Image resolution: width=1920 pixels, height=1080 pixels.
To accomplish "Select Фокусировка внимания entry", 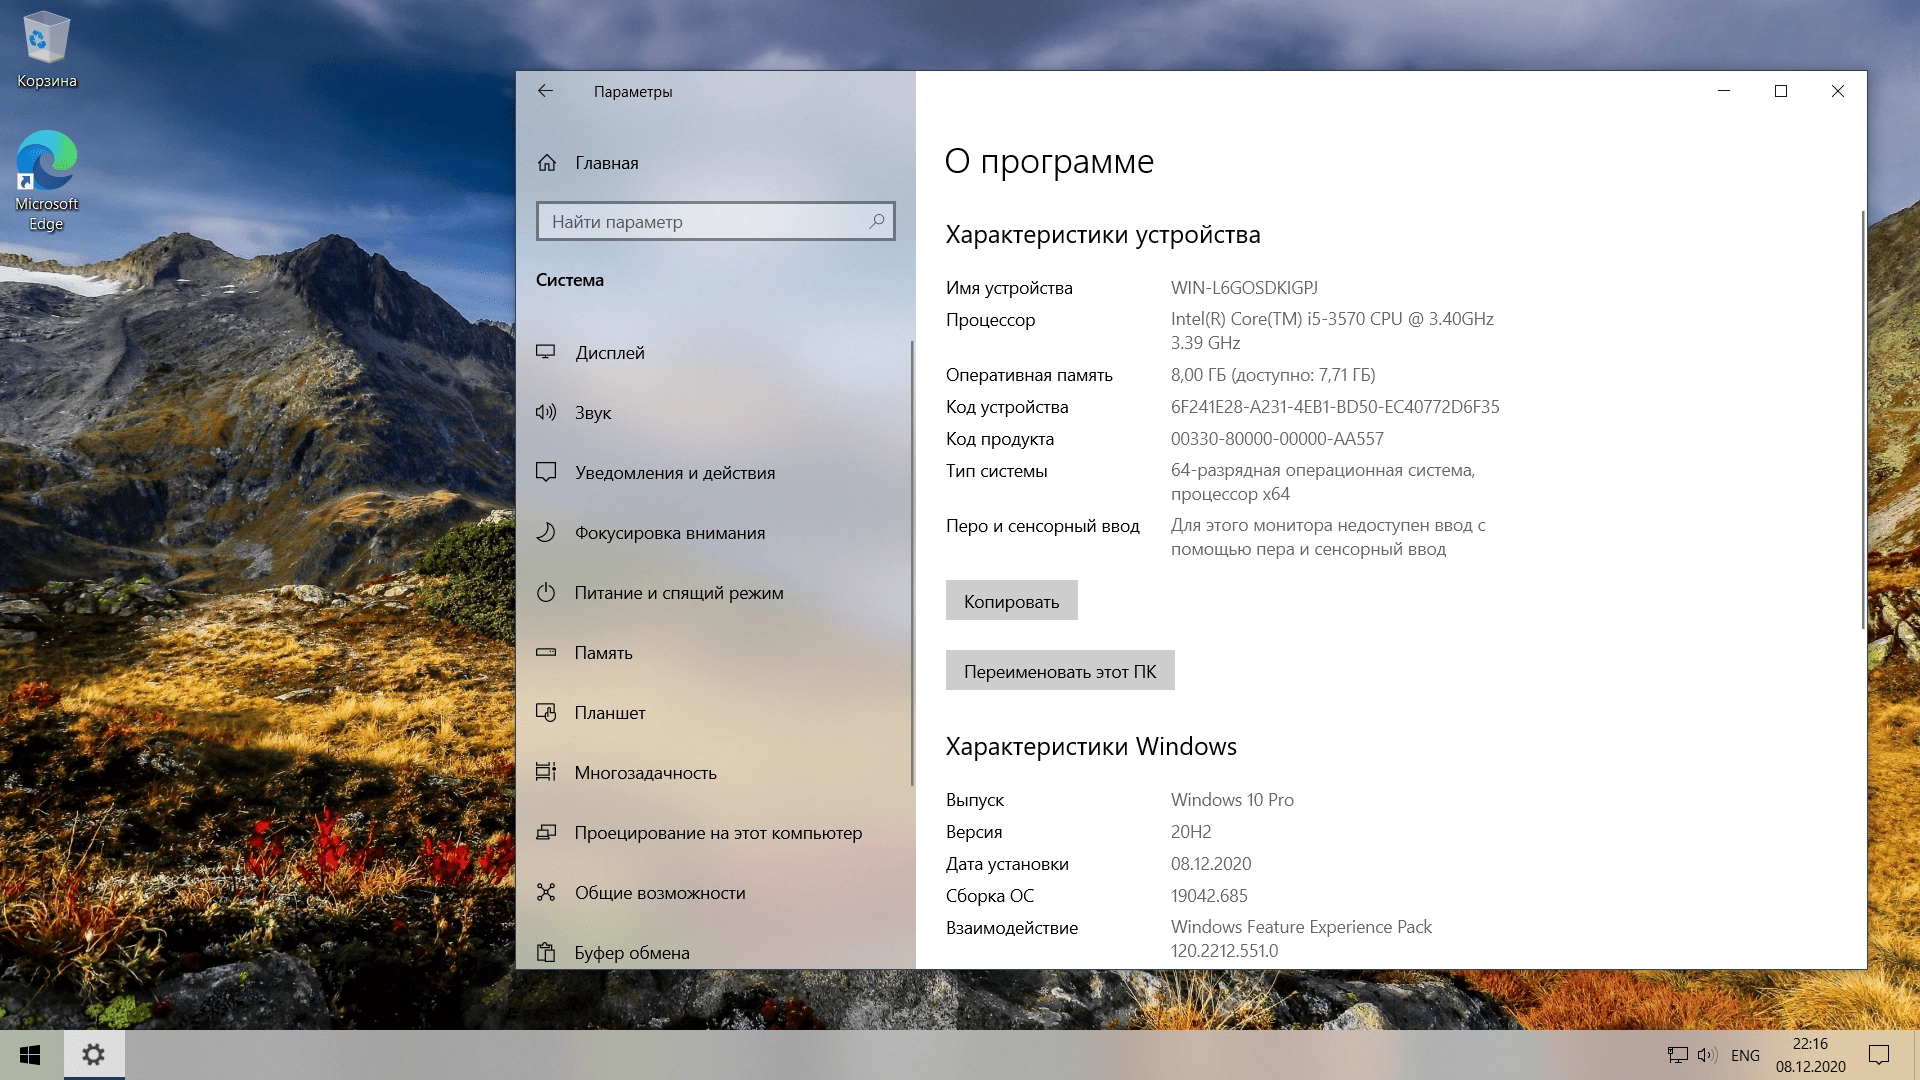I will point(714,532).
